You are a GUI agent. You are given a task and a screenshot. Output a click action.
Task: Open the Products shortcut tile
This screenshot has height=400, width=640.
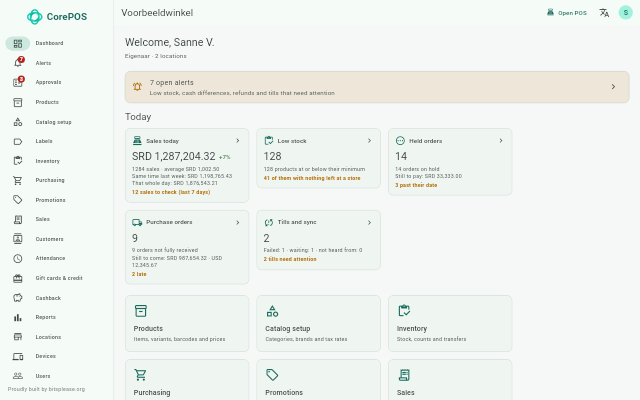[187, 323]
